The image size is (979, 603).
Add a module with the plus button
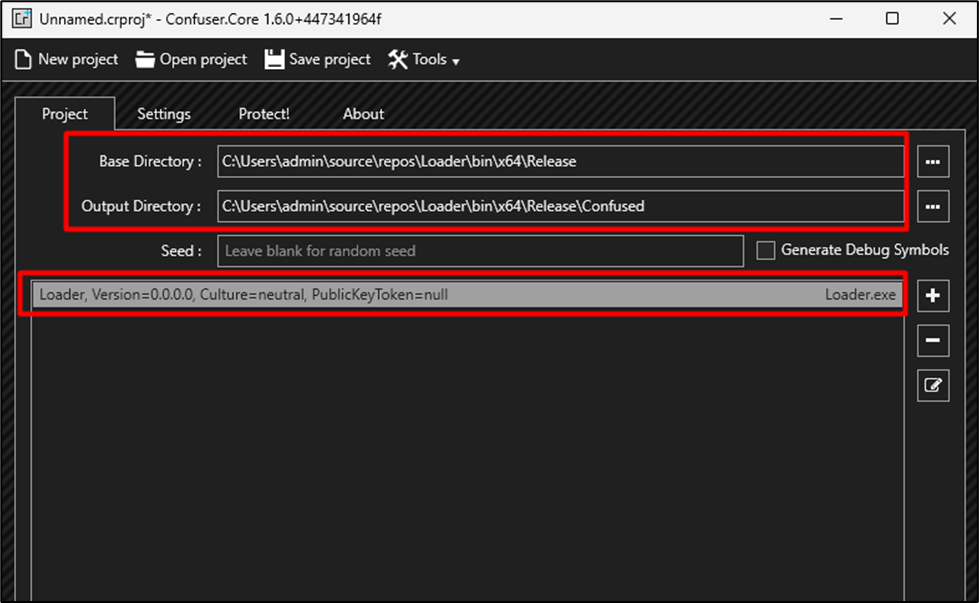click(x=933, y=295)
